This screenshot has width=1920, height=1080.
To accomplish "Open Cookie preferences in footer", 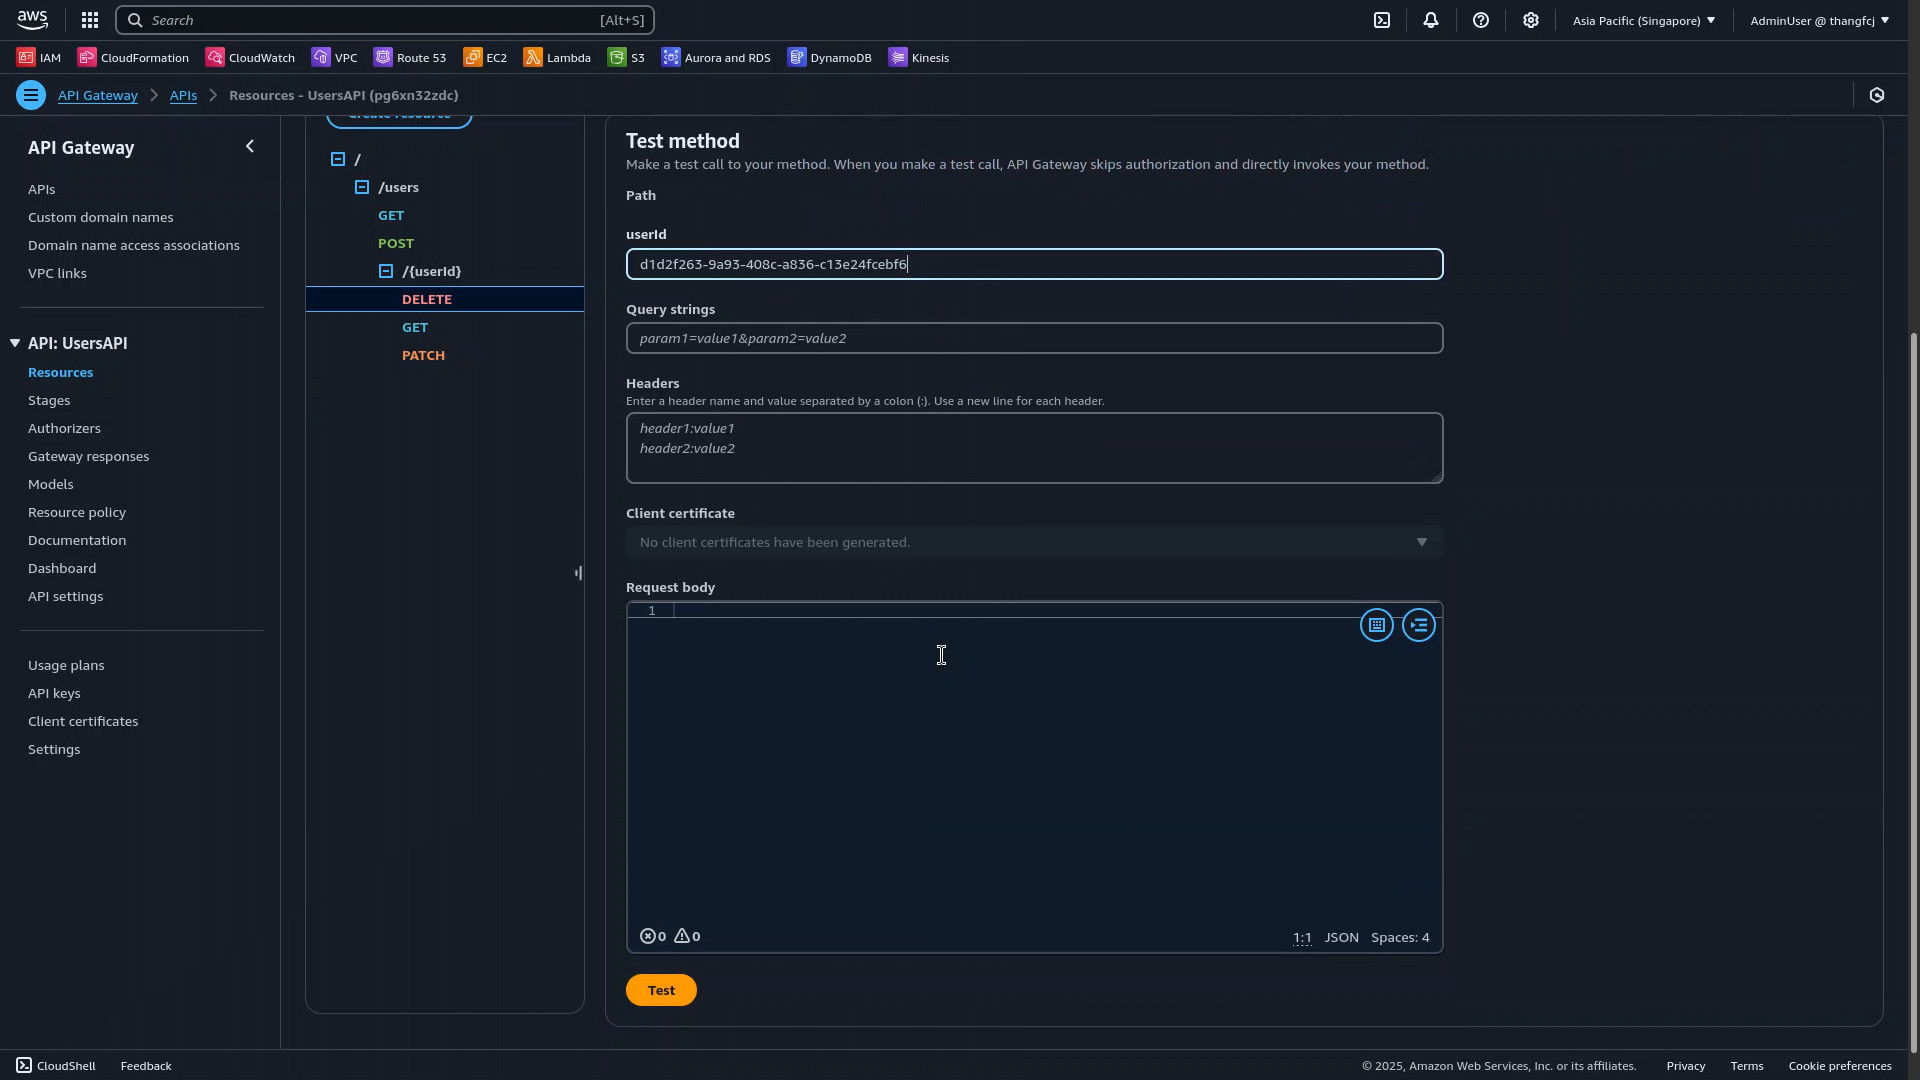I will (1840, 1066).
